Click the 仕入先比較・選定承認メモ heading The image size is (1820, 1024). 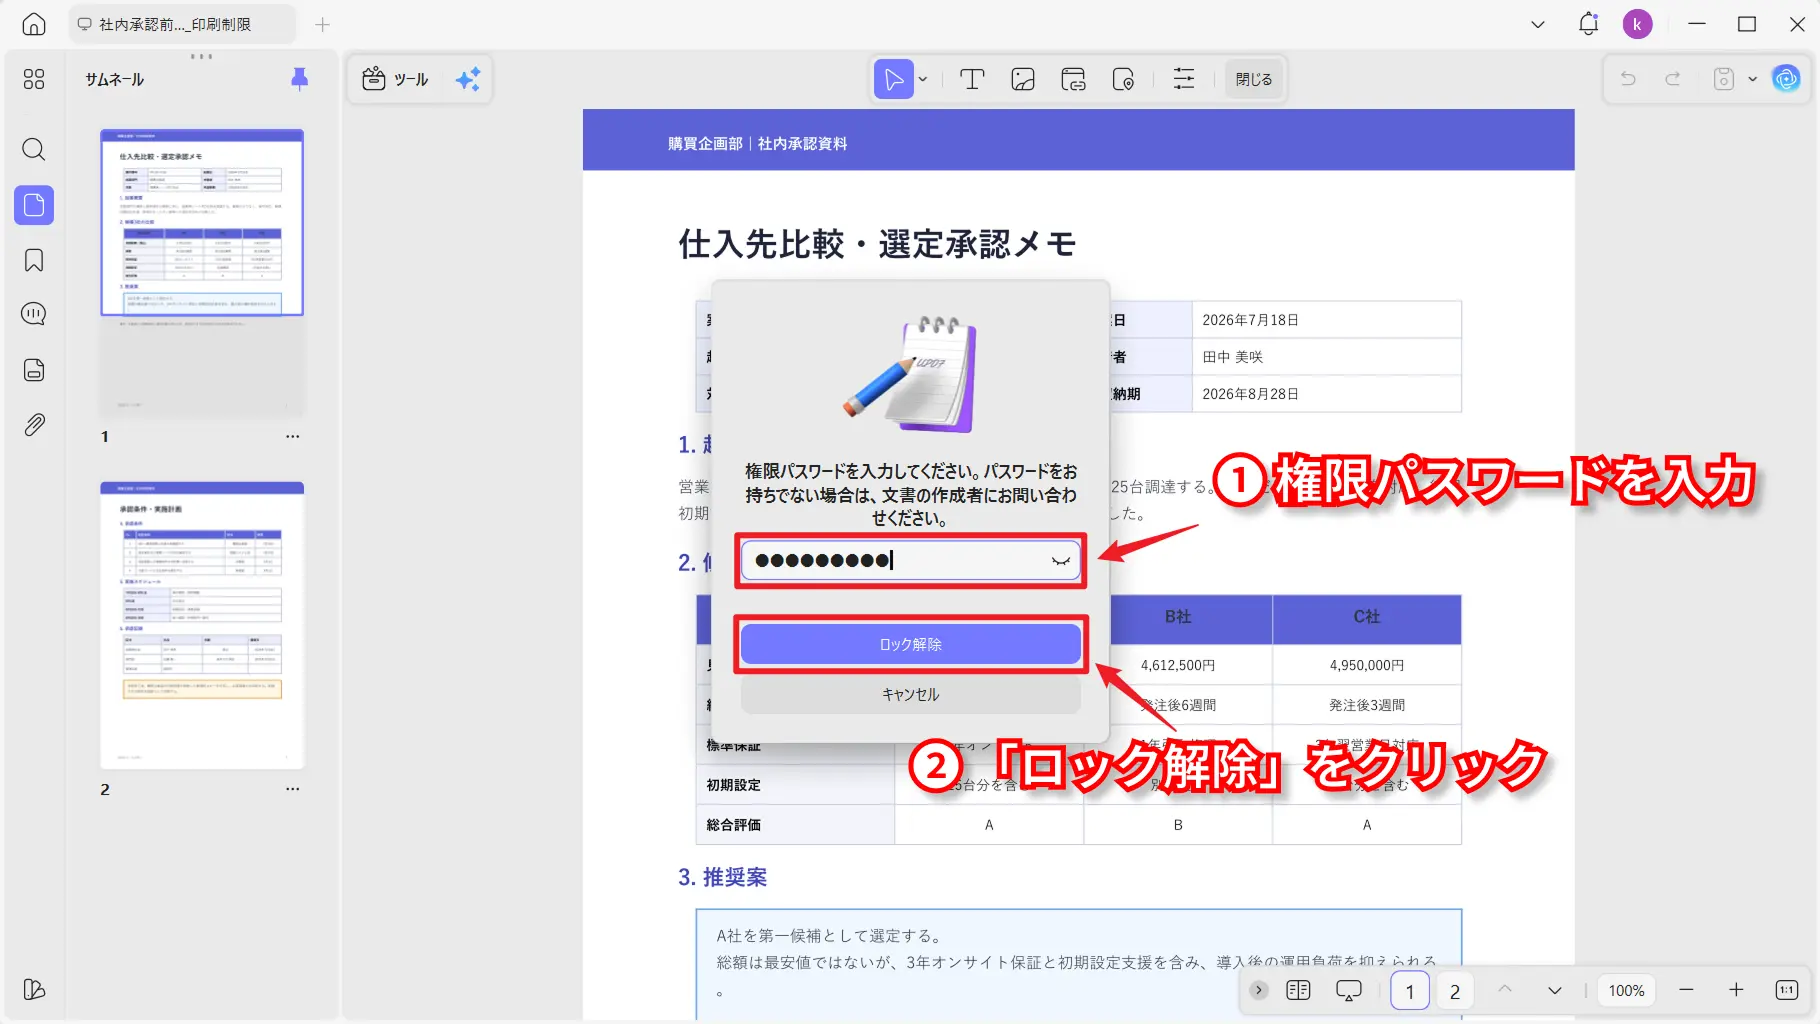[877, 244]
